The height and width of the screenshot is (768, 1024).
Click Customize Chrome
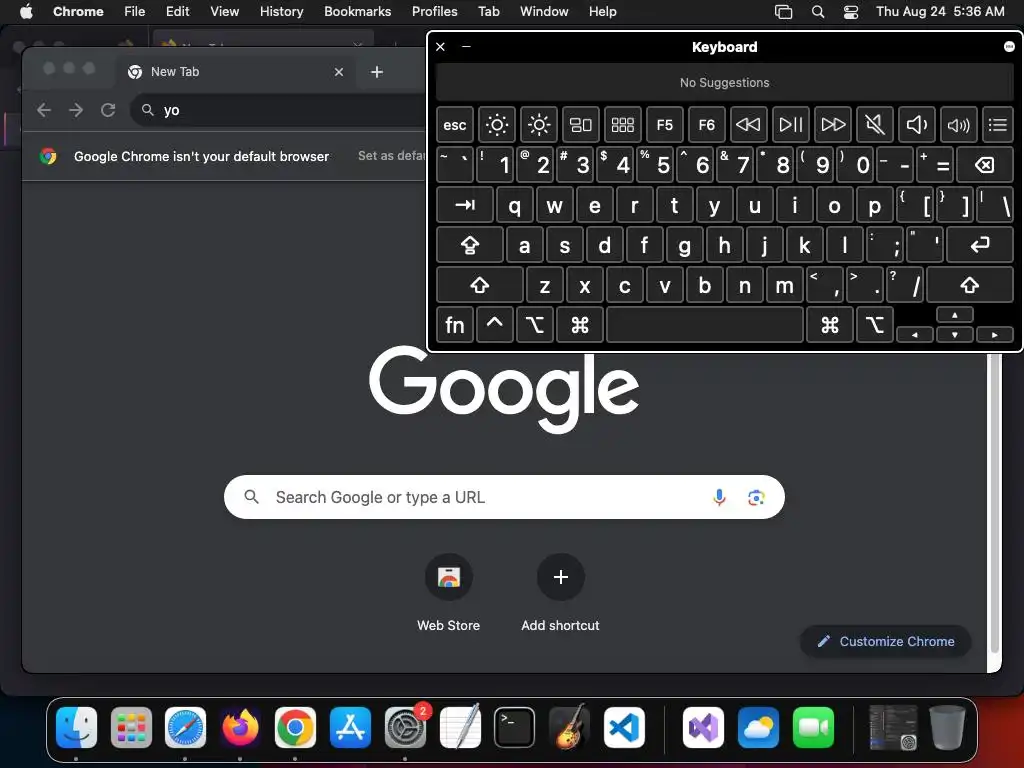tap(886, 641)
